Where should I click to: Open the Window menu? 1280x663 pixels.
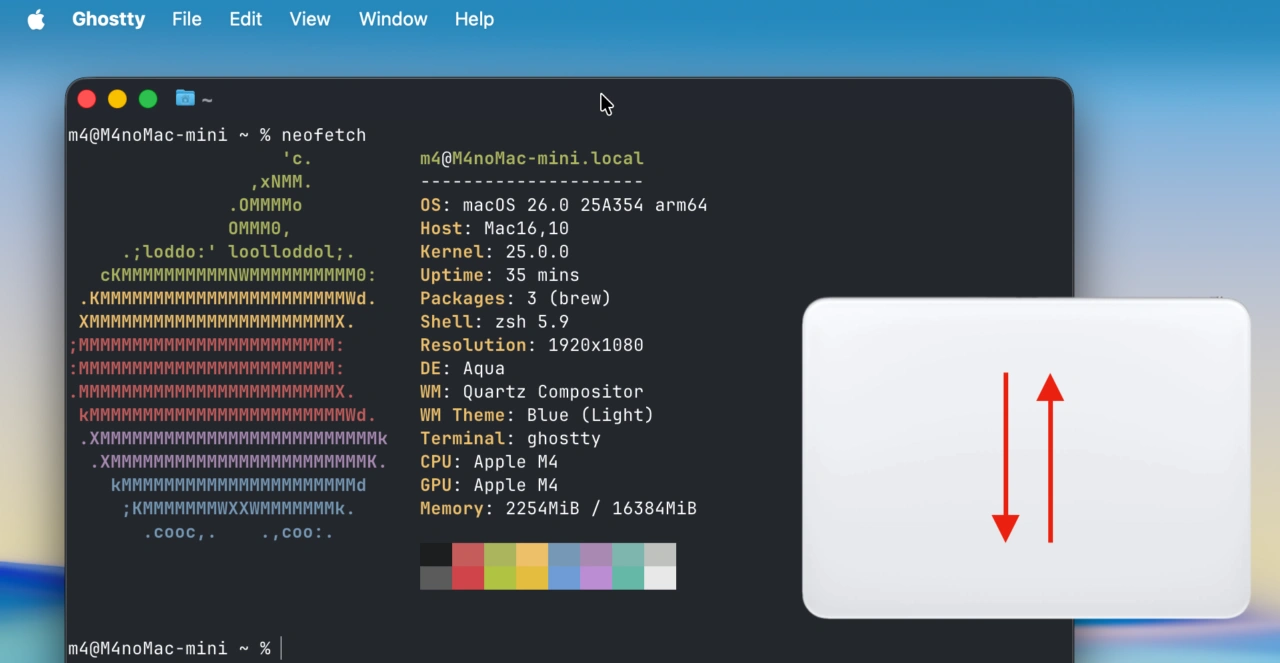(392, 18)
